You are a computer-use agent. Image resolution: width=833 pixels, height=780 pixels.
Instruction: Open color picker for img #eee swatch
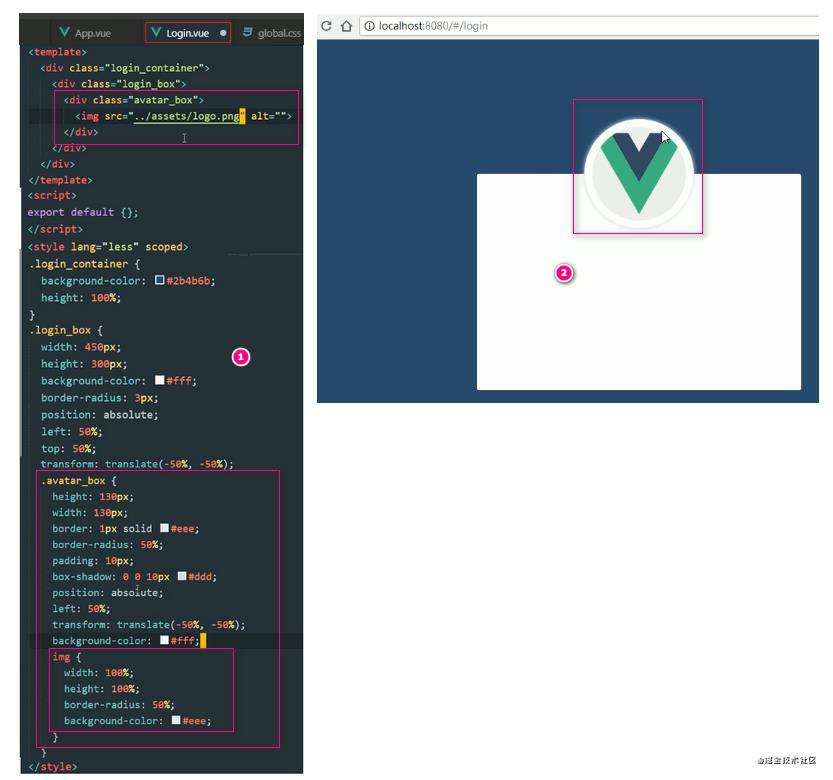coord(176,720)
